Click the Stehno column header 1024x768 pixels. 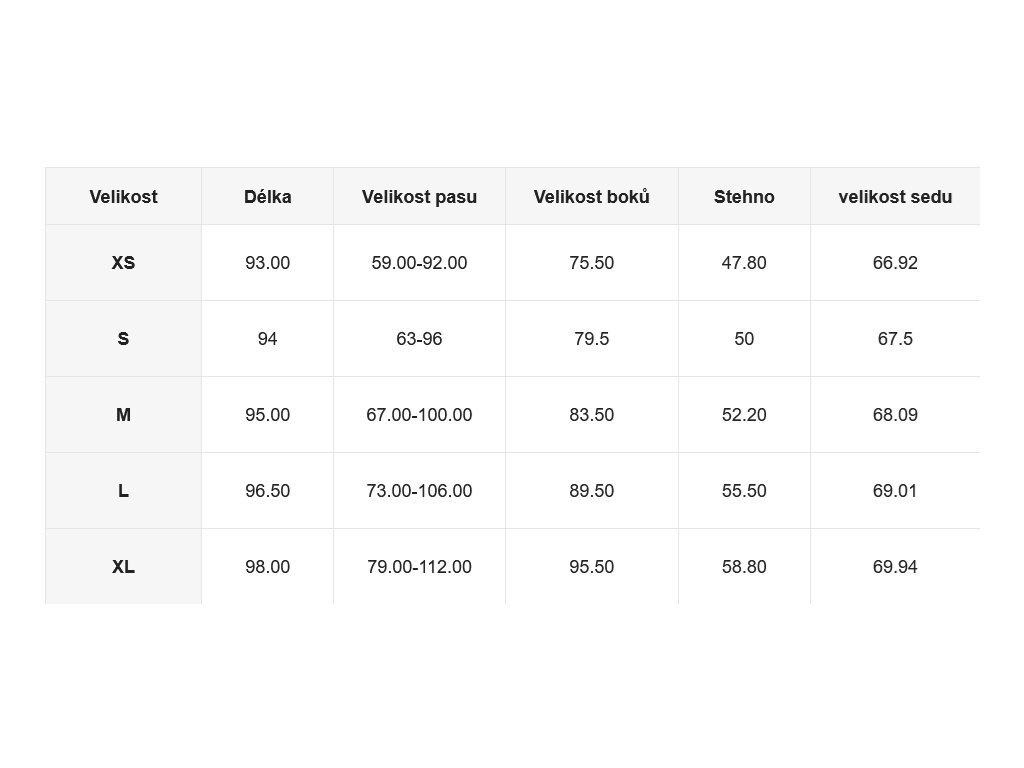744,197
